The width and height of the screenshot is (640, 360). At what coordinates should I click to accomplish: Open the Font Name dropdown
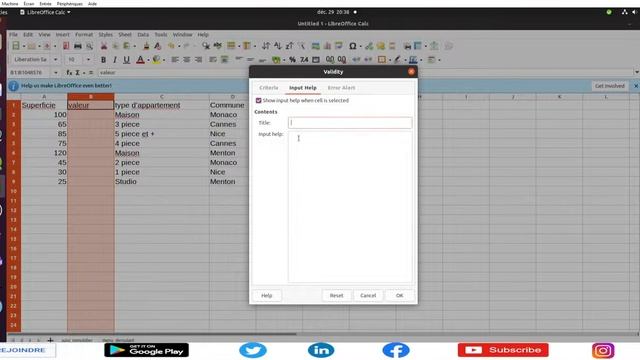[56, 60]
